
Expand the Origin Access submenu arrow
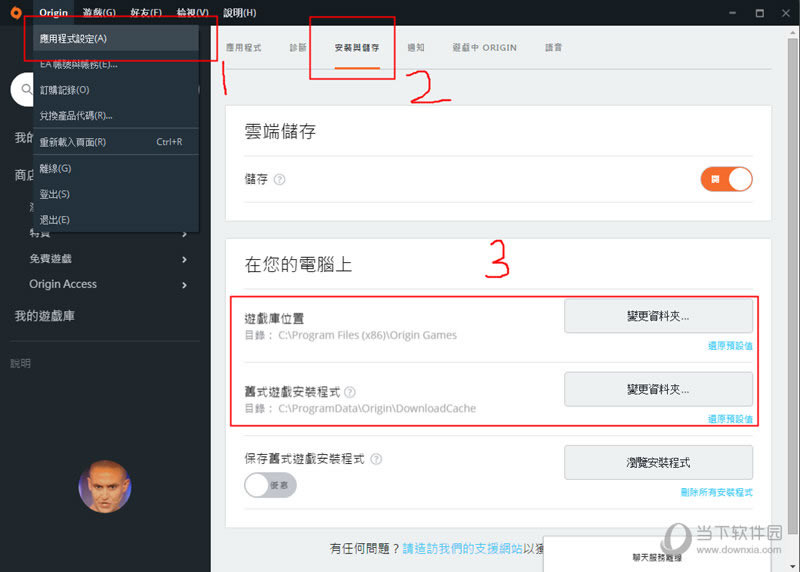click(184, 285)
